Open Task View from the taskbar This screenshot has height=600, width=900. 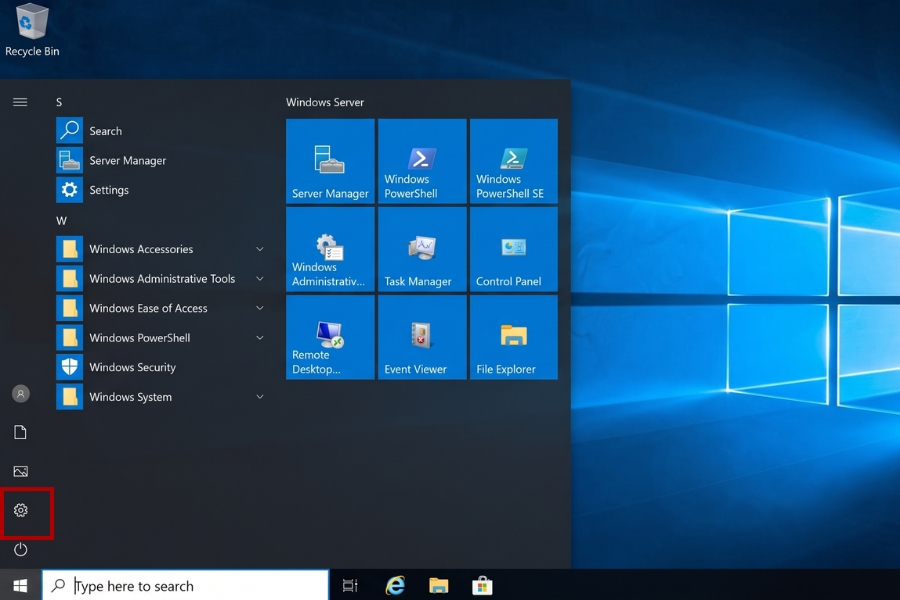pyautogui.click(x=350, y=586)
